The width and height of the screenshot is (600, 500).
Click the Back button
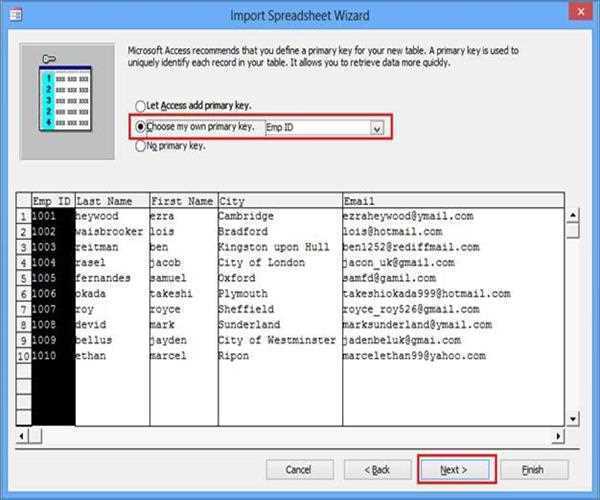pyautogui.click(x=376, y=469)
